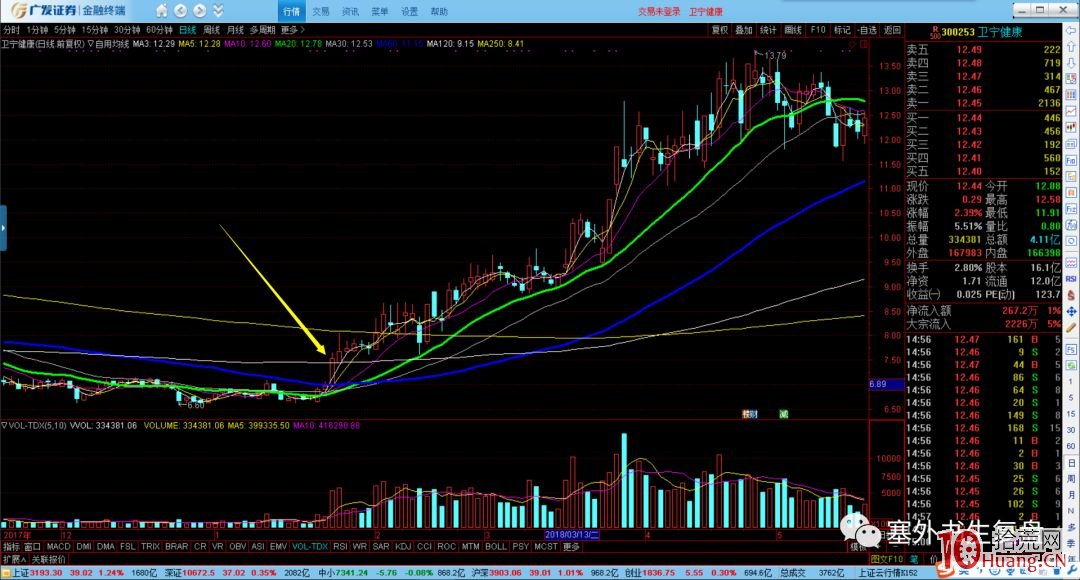
Task: Select the KDJ indicator tab
Action: click(403, 546)
